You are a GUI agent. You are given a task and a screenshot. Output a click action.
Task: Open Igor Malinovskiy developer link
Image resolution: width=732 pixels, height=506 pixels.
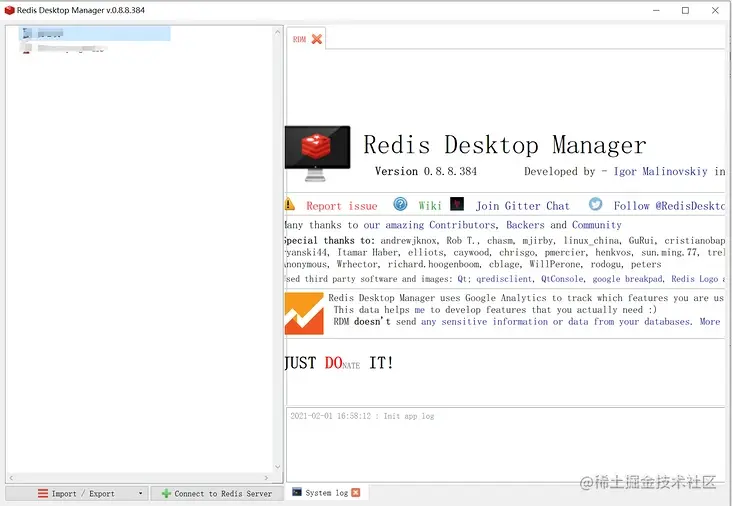660,171
